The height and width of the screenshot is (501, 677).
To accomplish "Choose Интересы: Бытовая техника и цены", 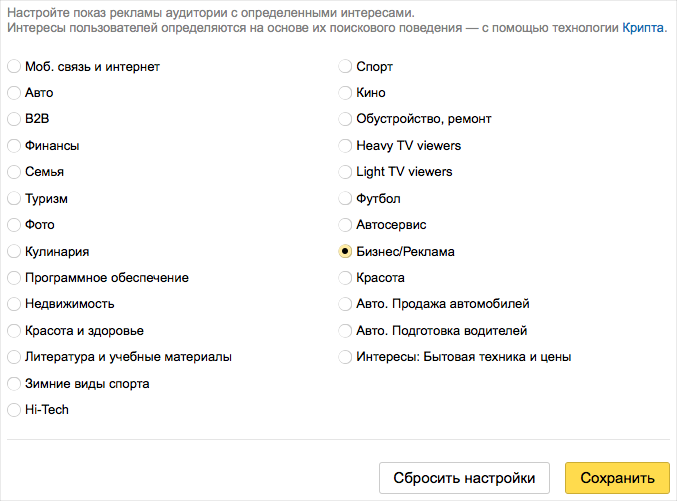I will [x=345, y=357].
